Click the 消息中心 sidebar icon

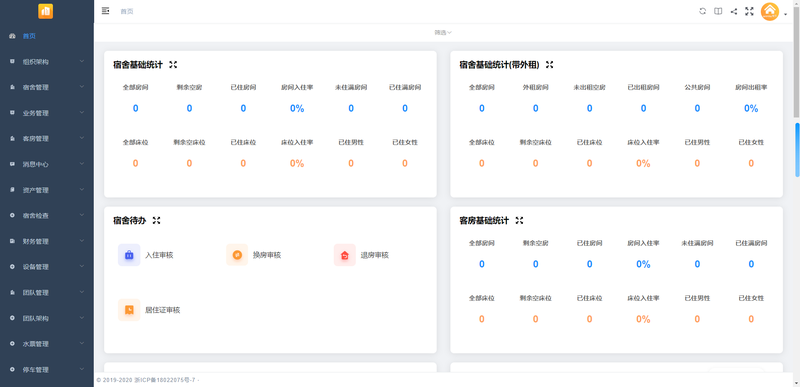coord(12,164)
